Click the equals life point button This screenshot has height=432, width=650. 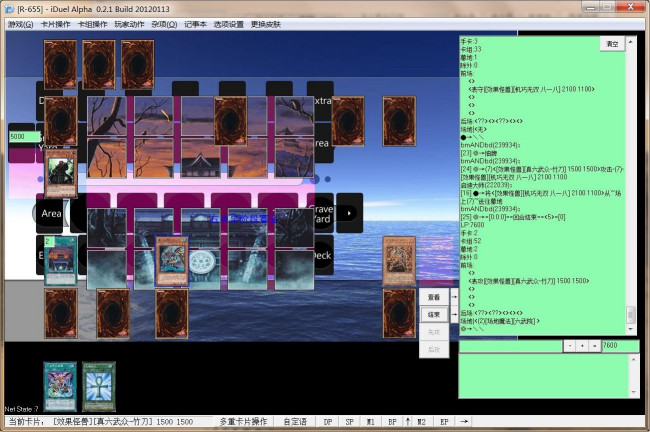595,346
